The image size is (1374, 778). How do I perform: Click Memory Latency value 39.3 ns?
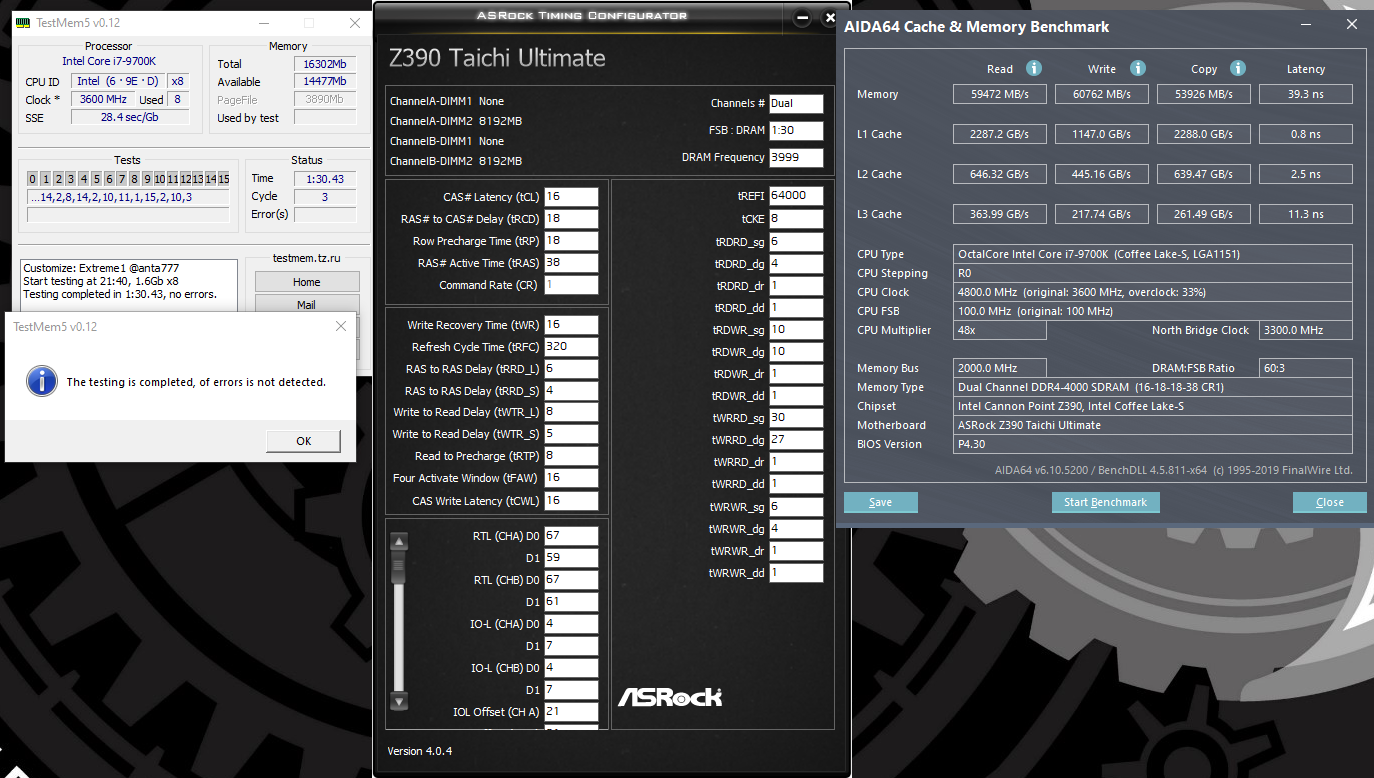coord(1306,94)
